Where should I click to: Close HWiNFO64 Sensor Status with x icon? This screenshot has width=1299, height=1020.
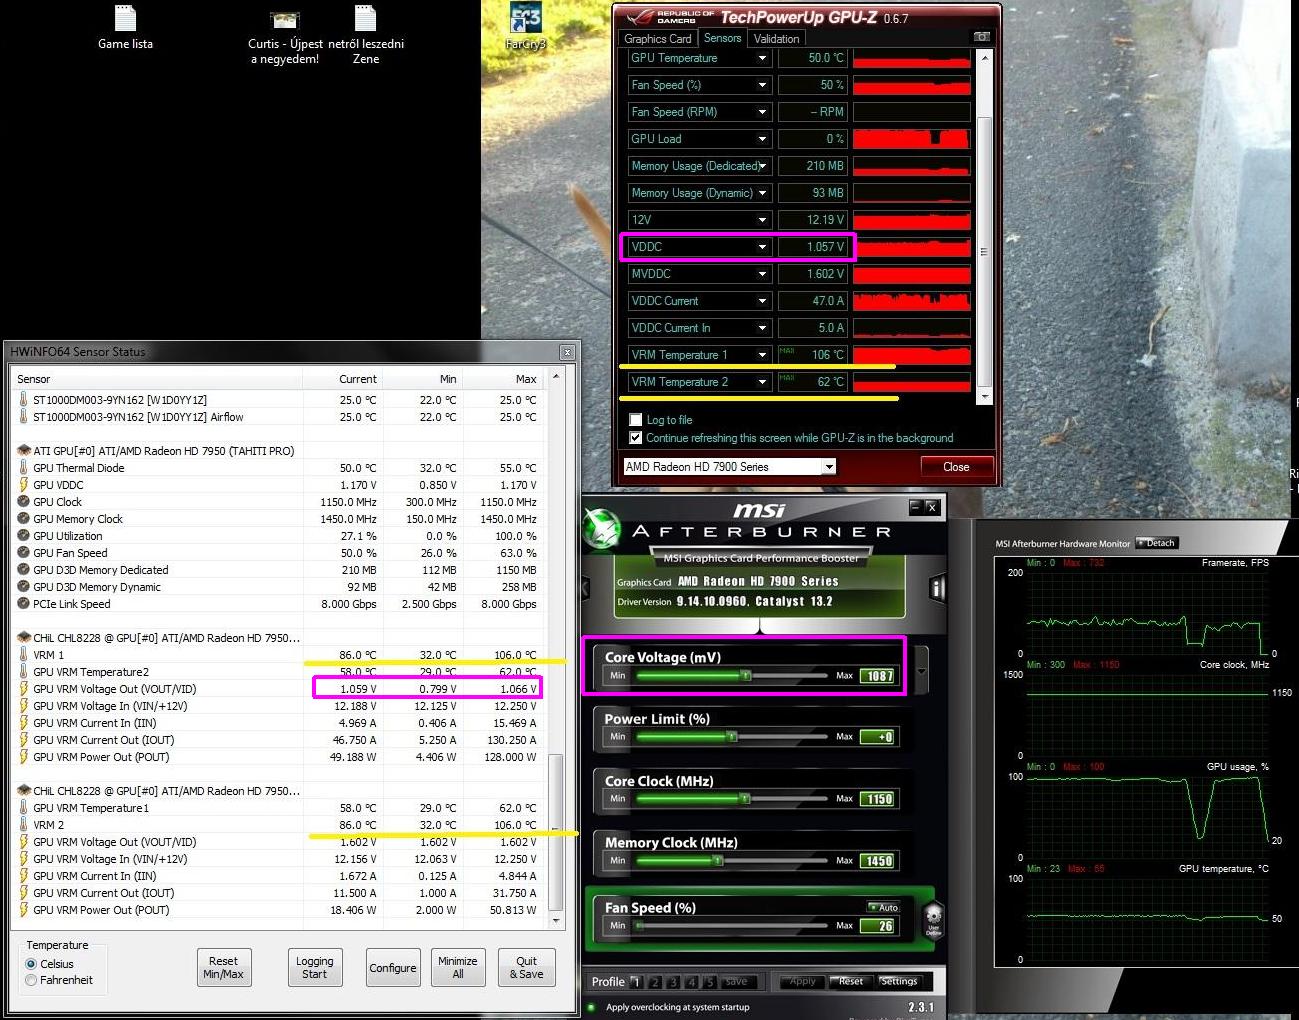point(567,352)
